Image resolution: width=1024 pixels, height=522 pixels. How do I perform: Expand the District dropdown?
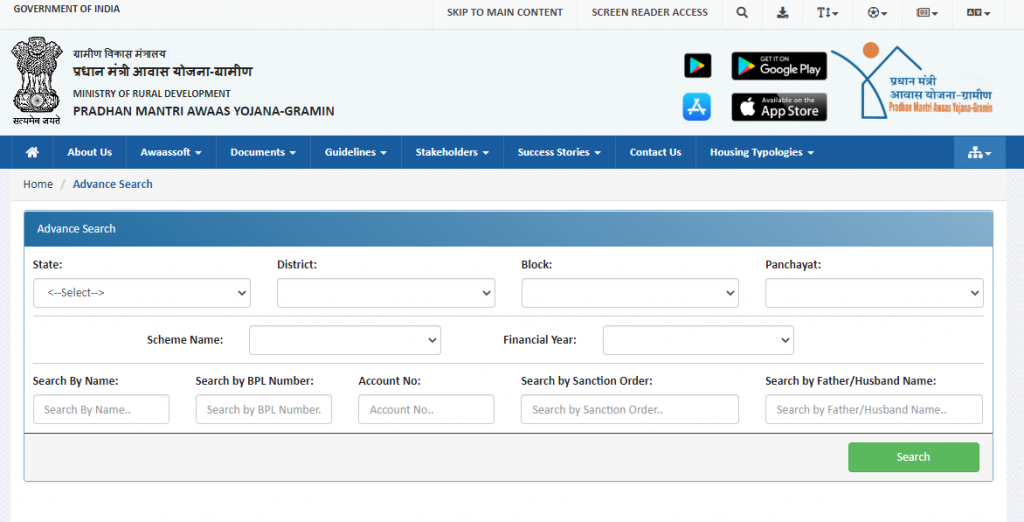point(386,293)
